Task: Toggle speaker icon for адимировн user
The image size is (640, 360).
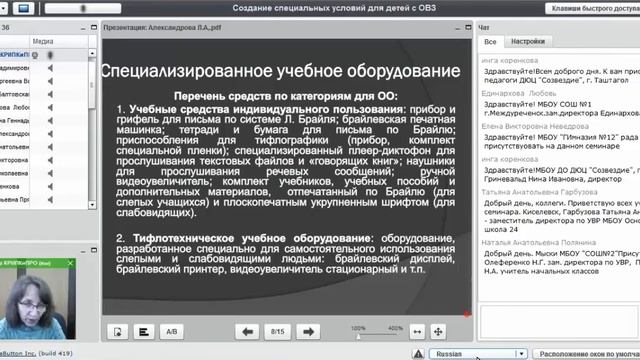Action: click(50, 68)
